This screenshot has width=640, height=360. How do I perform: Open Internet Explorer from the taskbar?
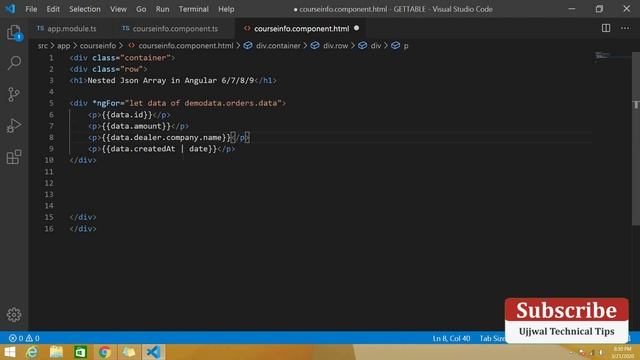coord(32,352)
